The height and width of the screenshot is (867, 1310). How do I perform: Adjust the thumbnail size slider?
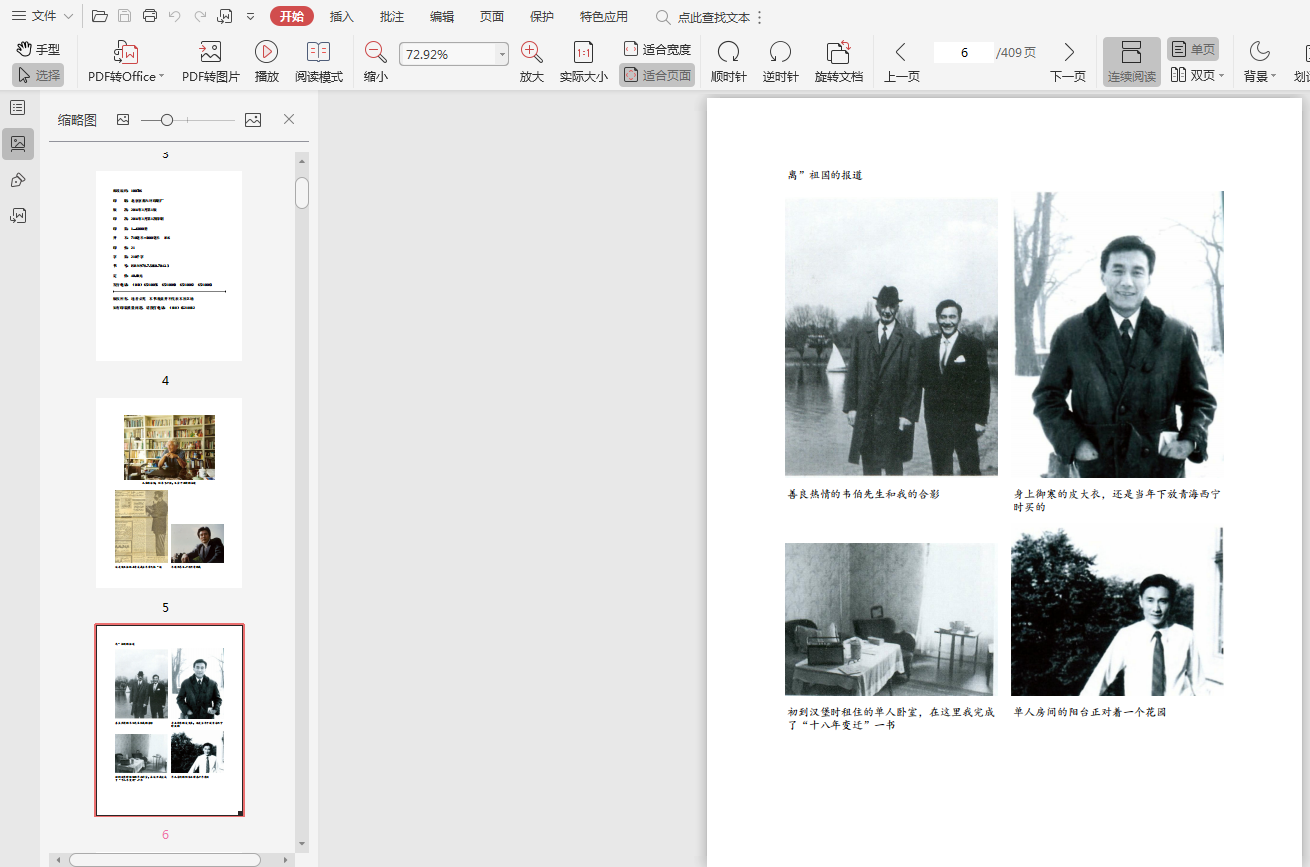167,120
